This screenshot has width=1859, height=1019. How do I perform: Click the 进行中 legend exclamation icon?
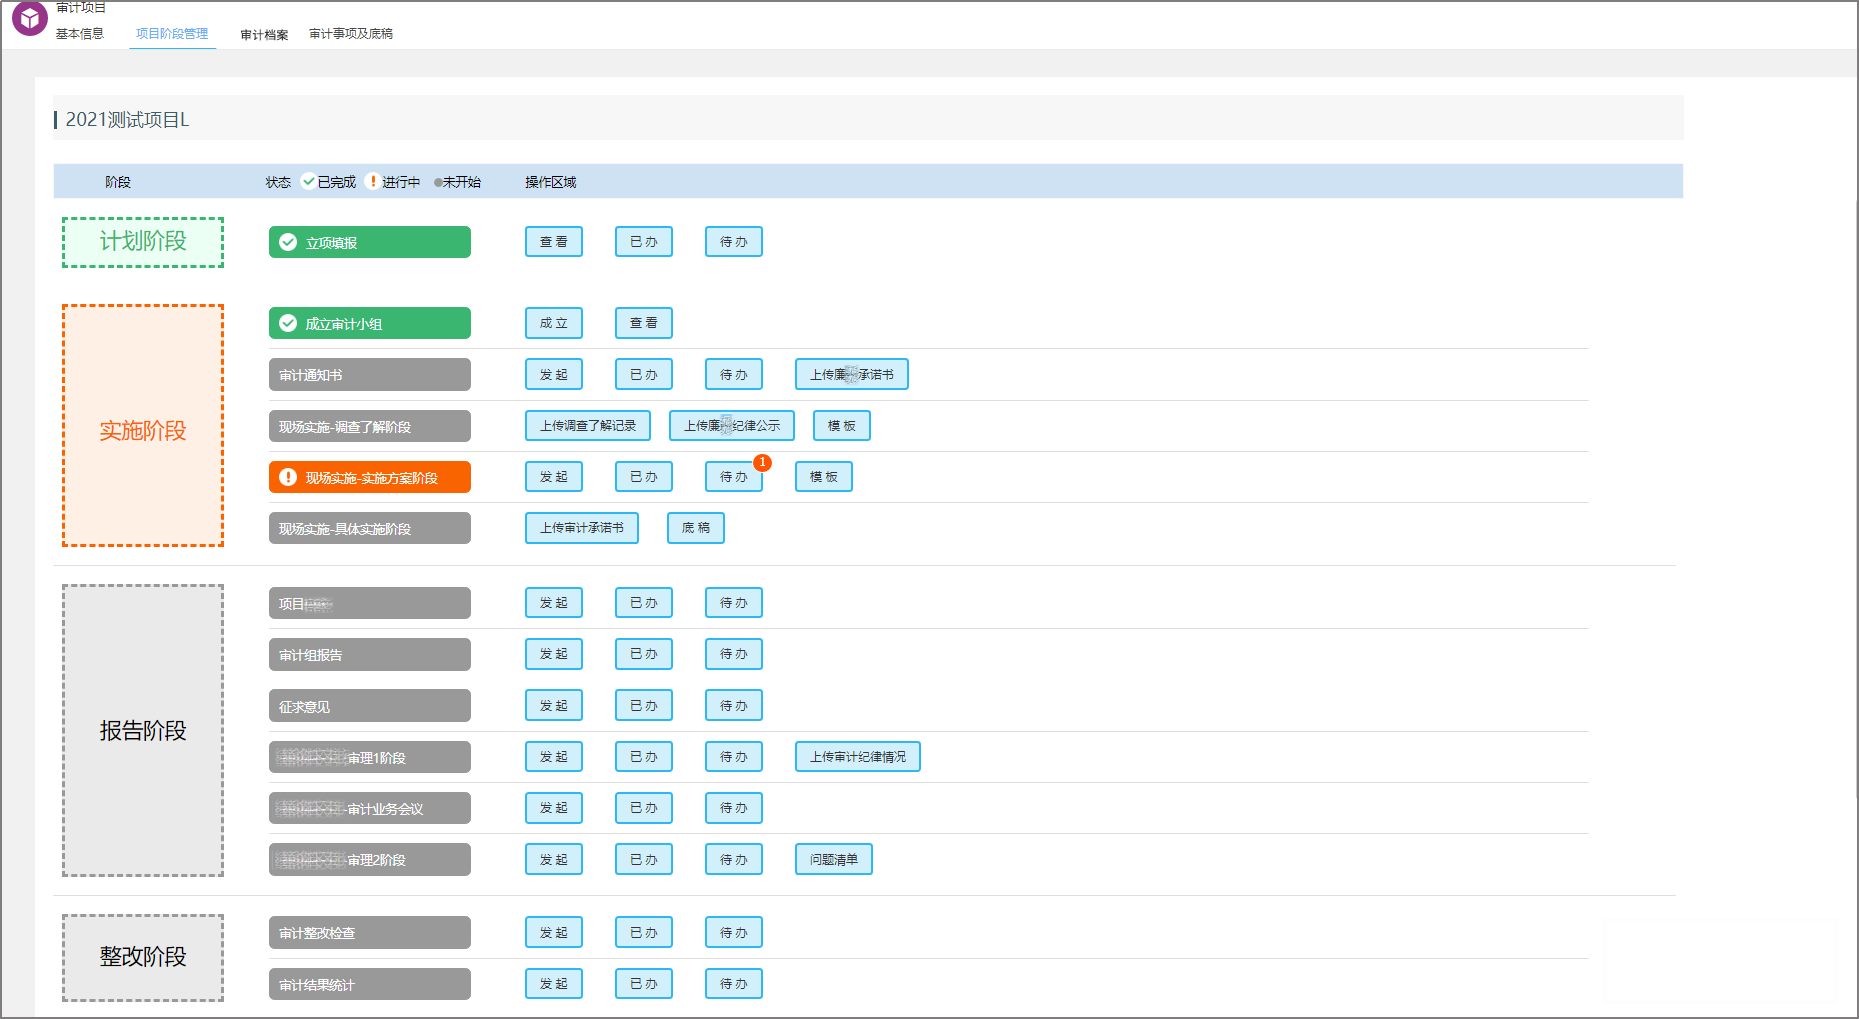373,181
